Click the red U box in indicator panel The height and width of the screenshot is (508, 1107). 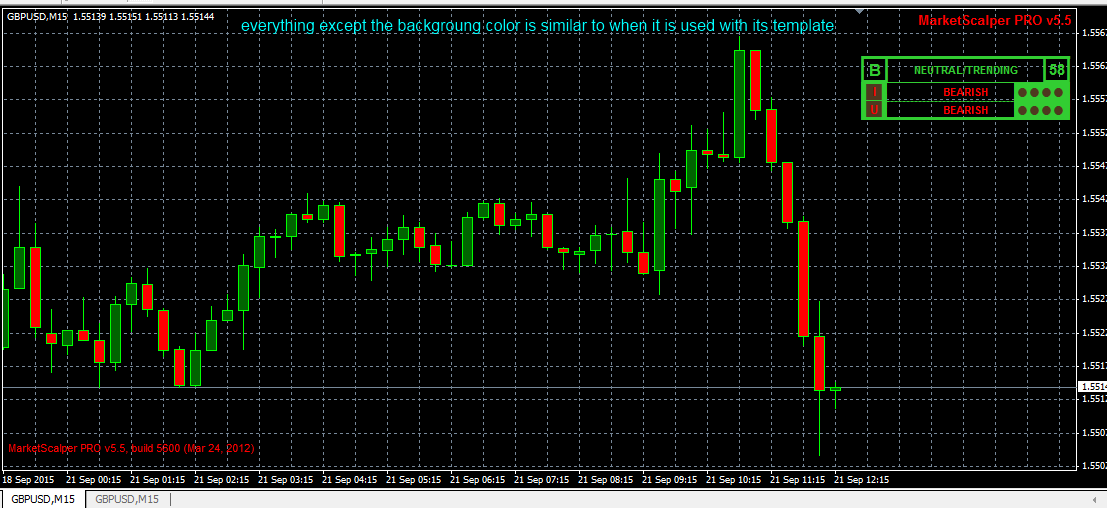(x=875, y=109)
